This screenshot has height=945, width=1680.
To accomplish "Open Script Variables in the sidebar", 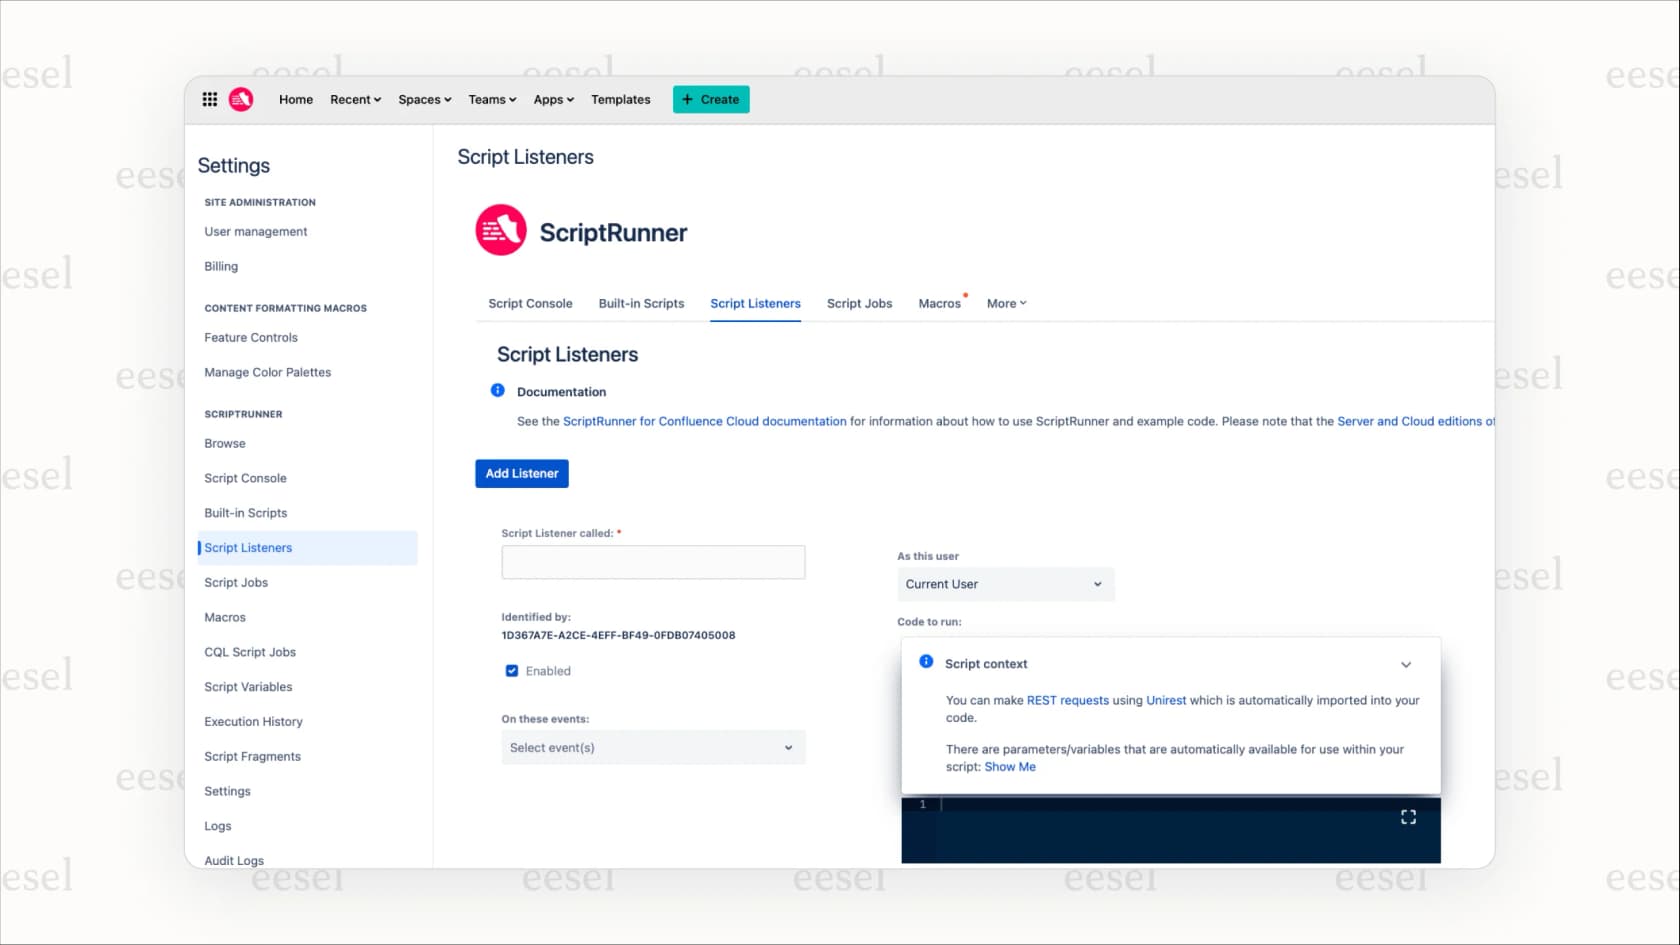I will (x=248, y=687).
